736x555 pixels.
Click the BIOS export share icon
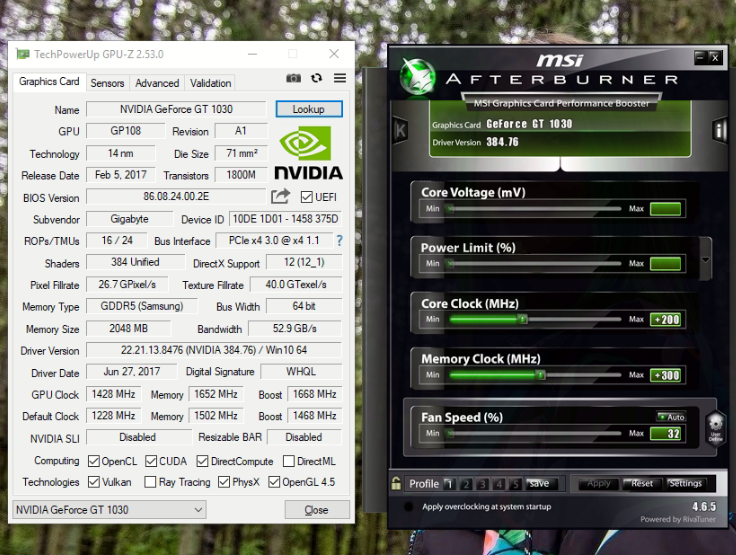coord(280,196)
